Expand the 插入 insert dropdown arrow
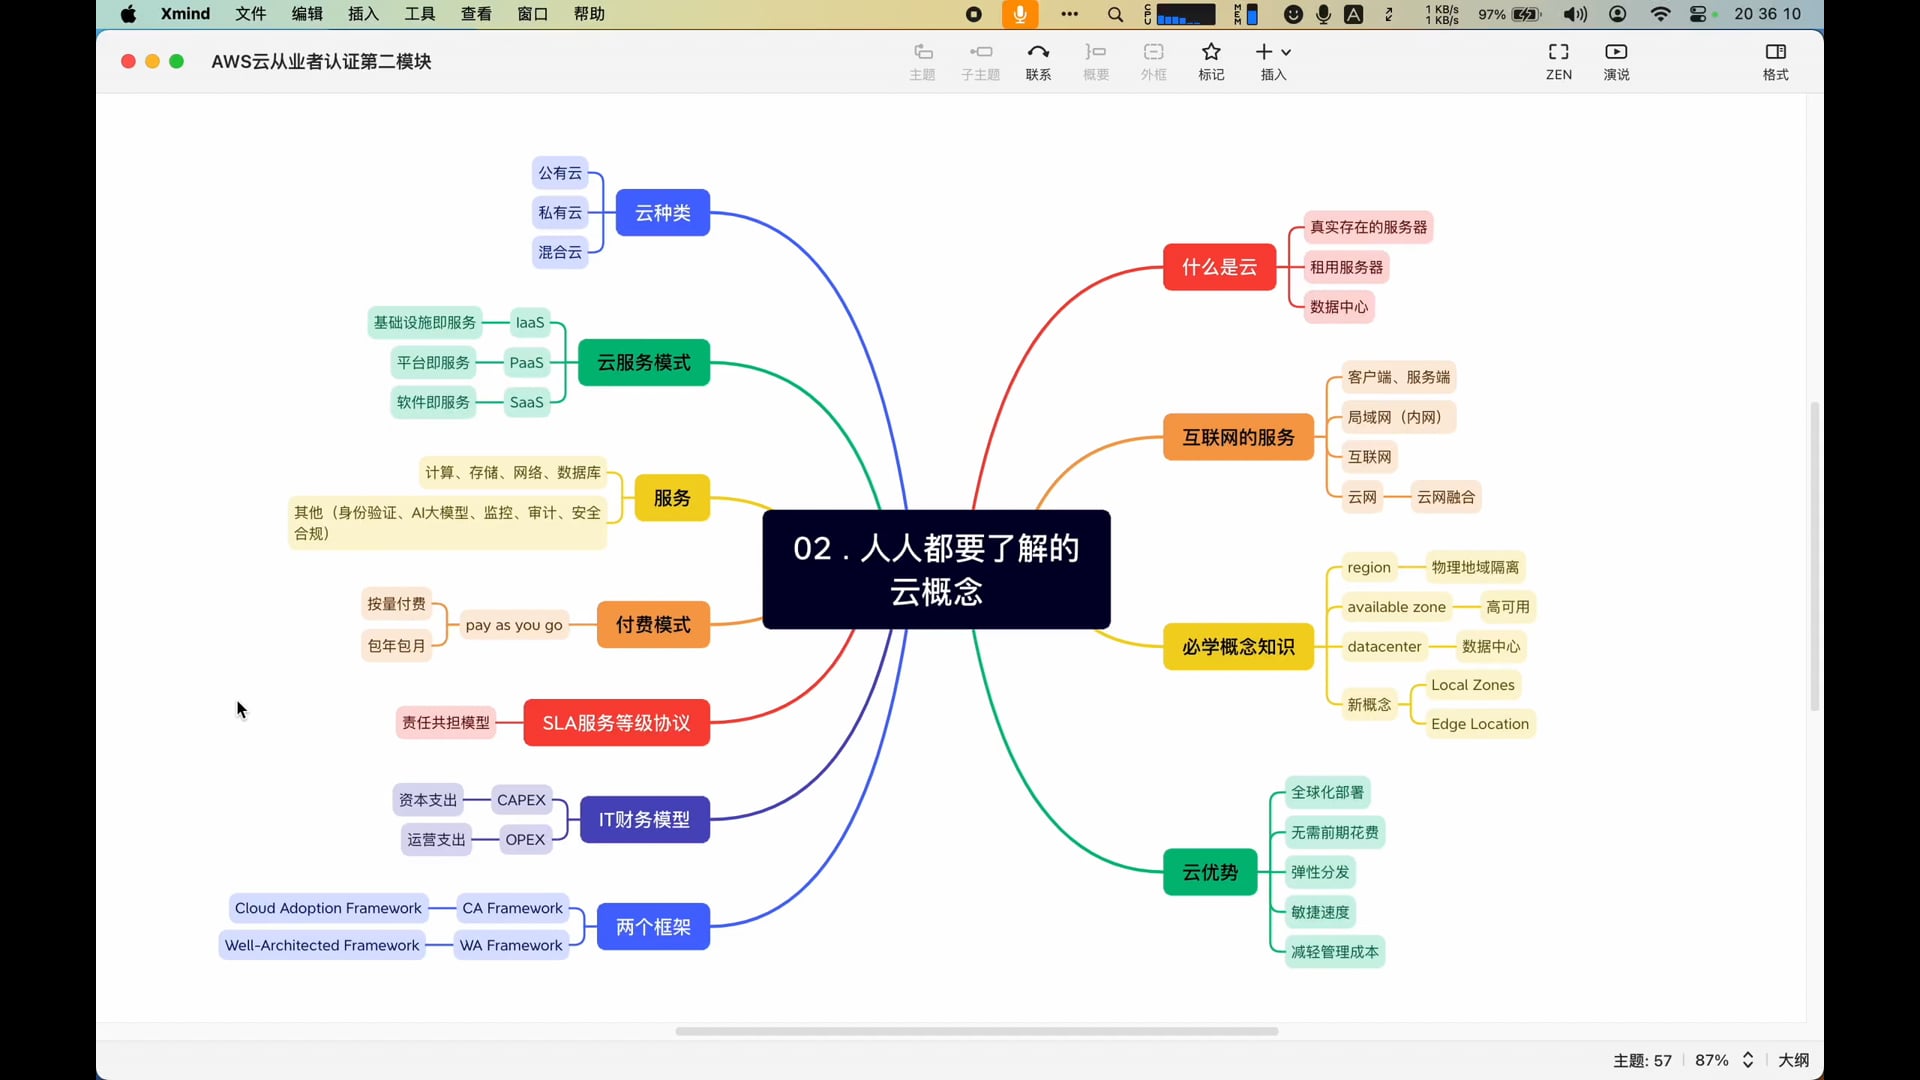 (1286, 52)
